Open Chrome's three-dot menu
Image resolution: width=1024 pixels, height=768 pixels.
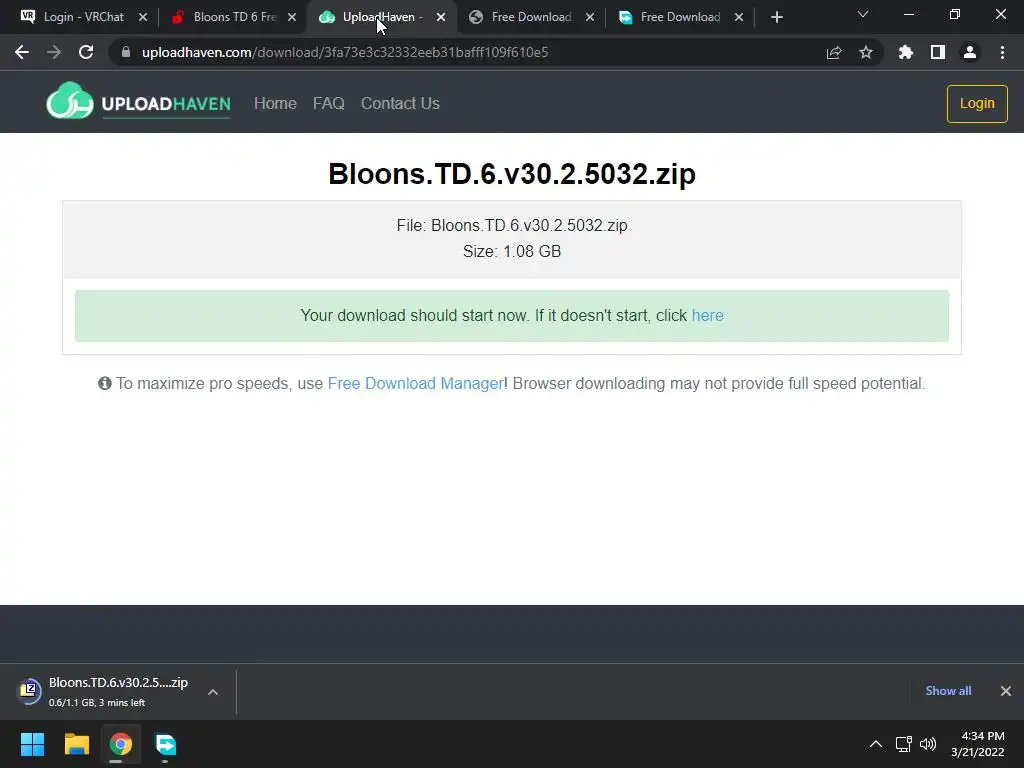[x=1002, y=52]
